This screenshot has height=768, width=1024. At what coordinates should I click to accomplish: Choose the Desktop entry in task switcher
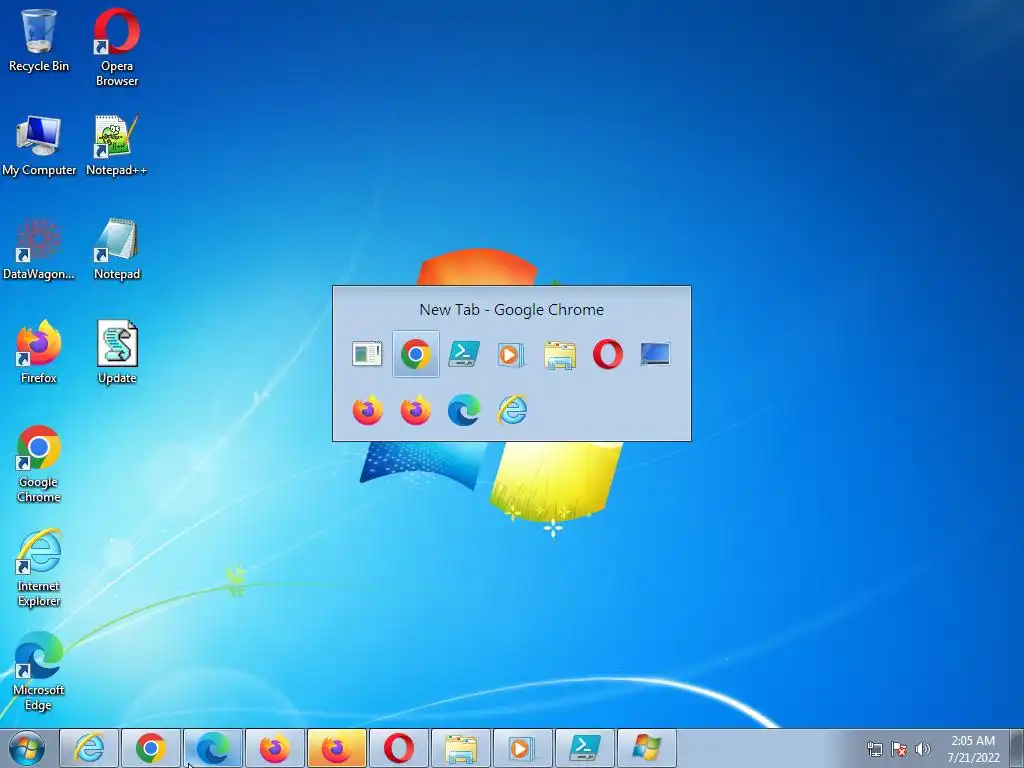pos(655,354)
